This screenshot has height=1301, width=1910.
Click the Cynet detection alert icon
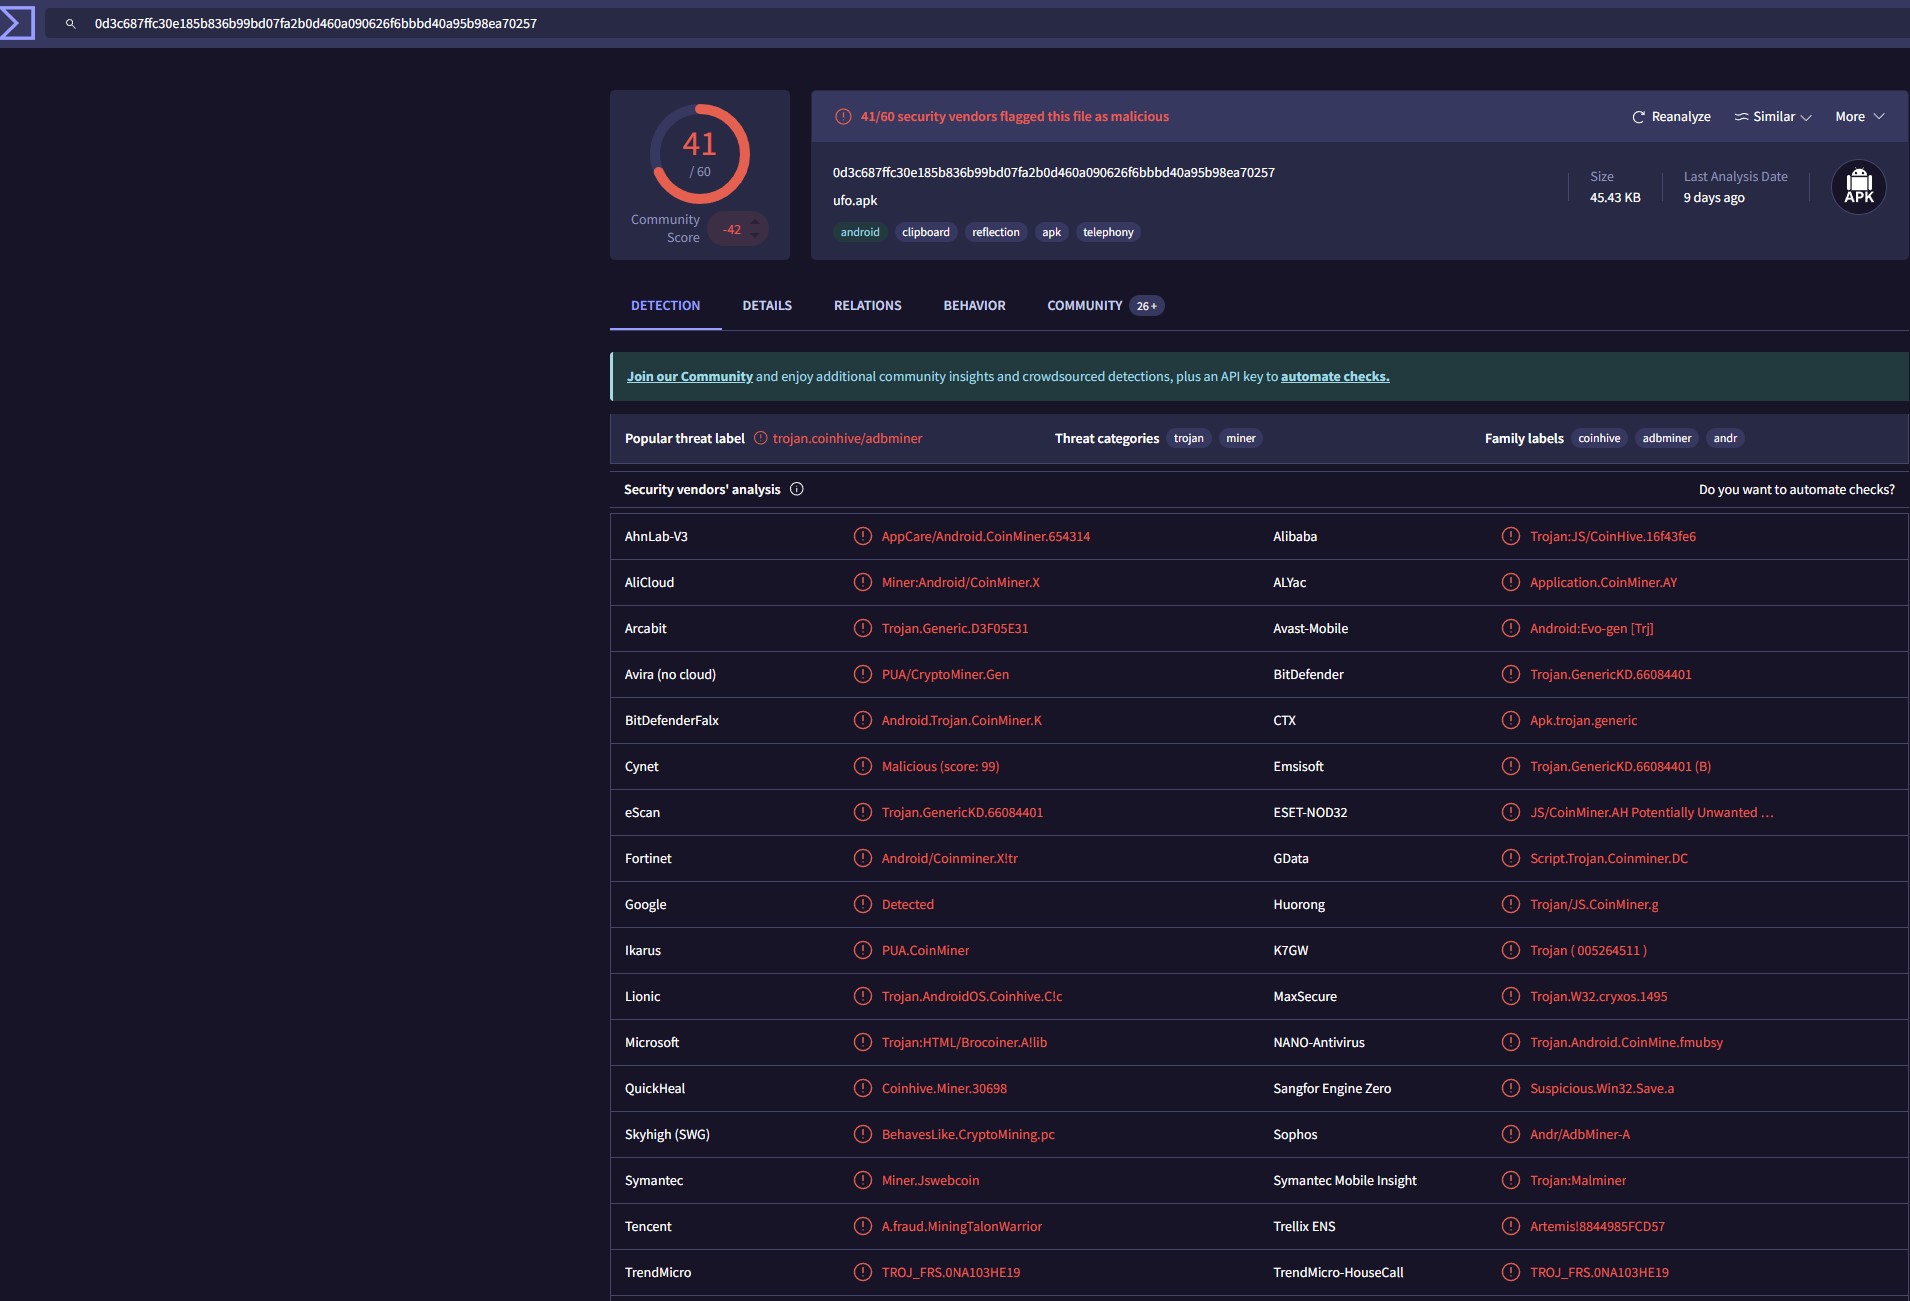(863, 766)
